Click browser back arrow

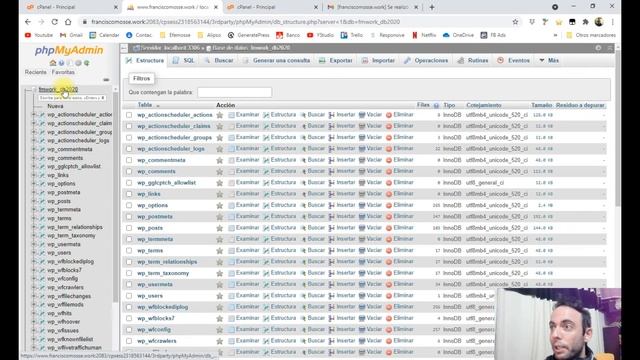[28, 22]
